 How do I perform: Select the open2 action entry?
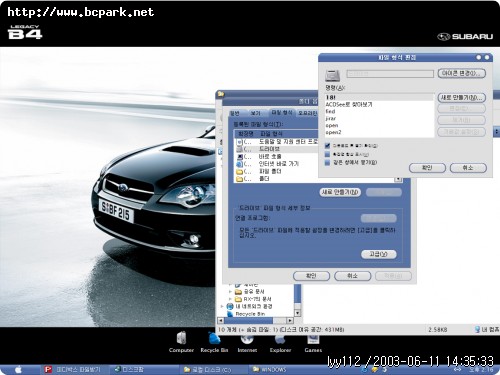[x=379, y=132]
